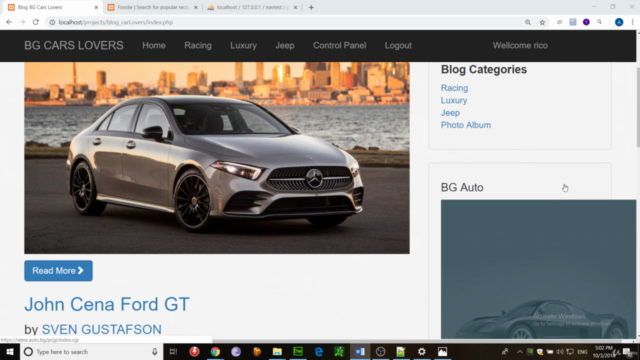
Task: Open Microsoft Word from the taskbar
Action: (360, 351)
